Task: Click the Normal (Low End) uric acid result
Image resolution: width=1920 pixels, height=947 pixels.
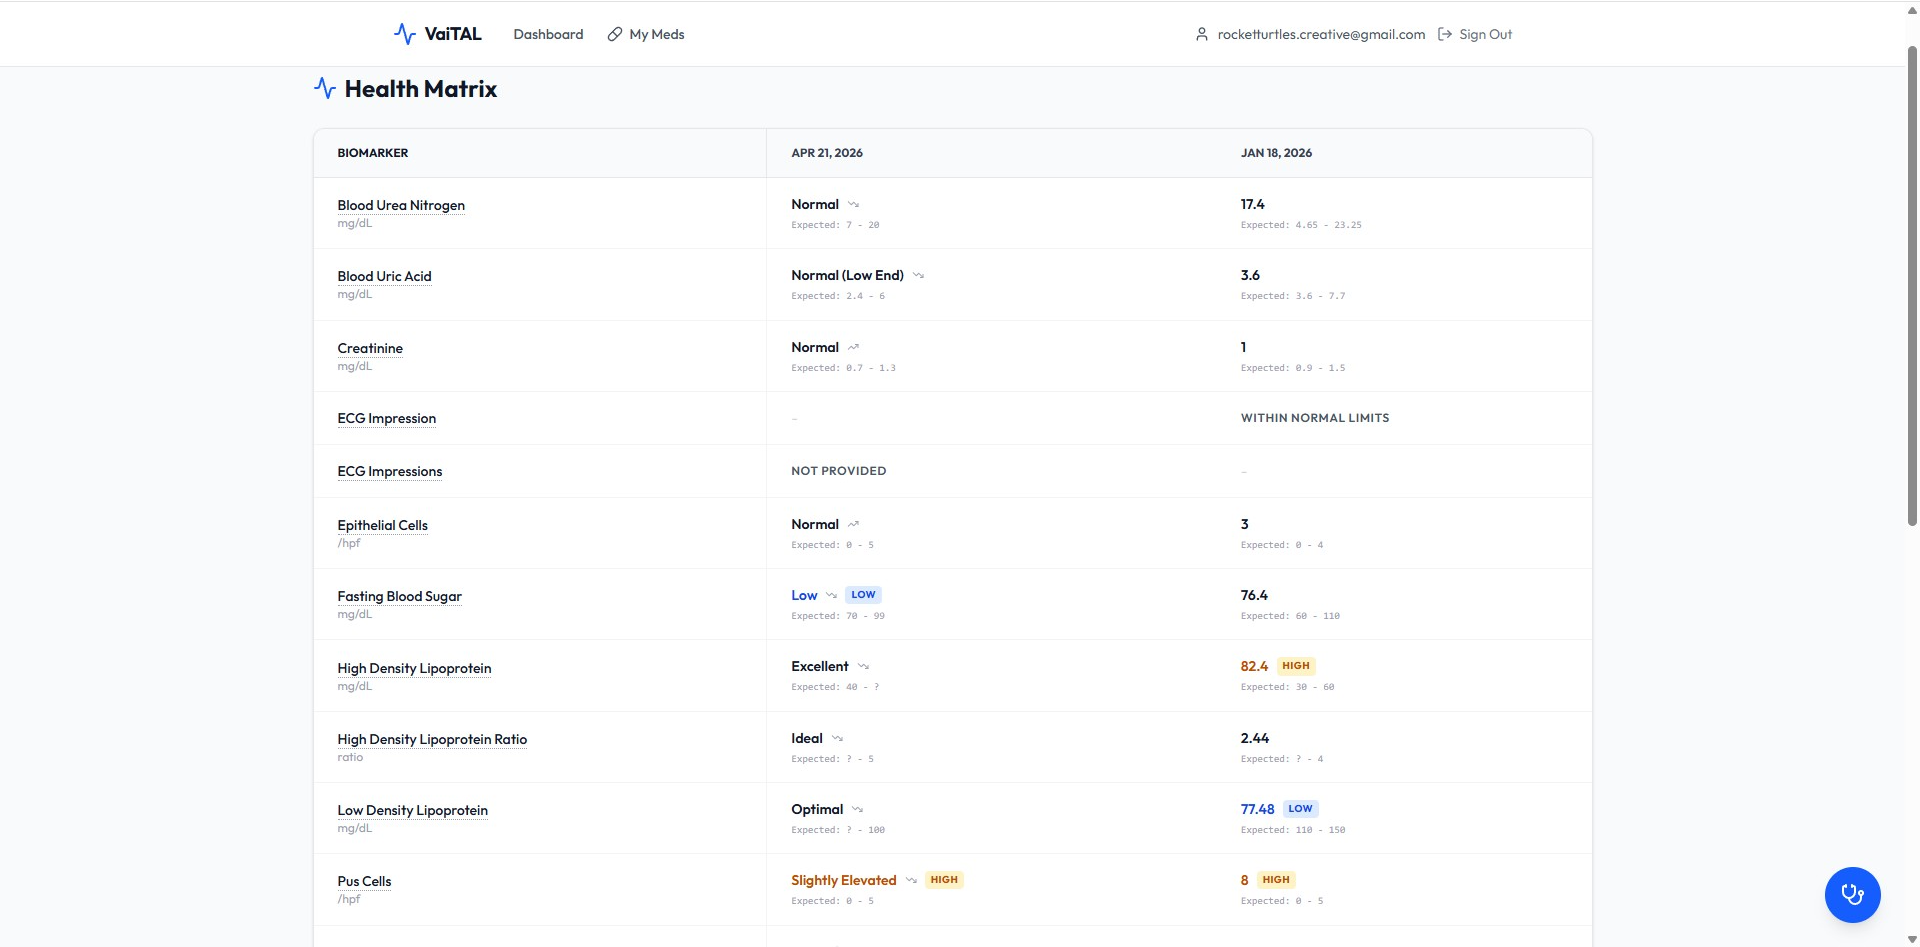Action: coord(847,275)
